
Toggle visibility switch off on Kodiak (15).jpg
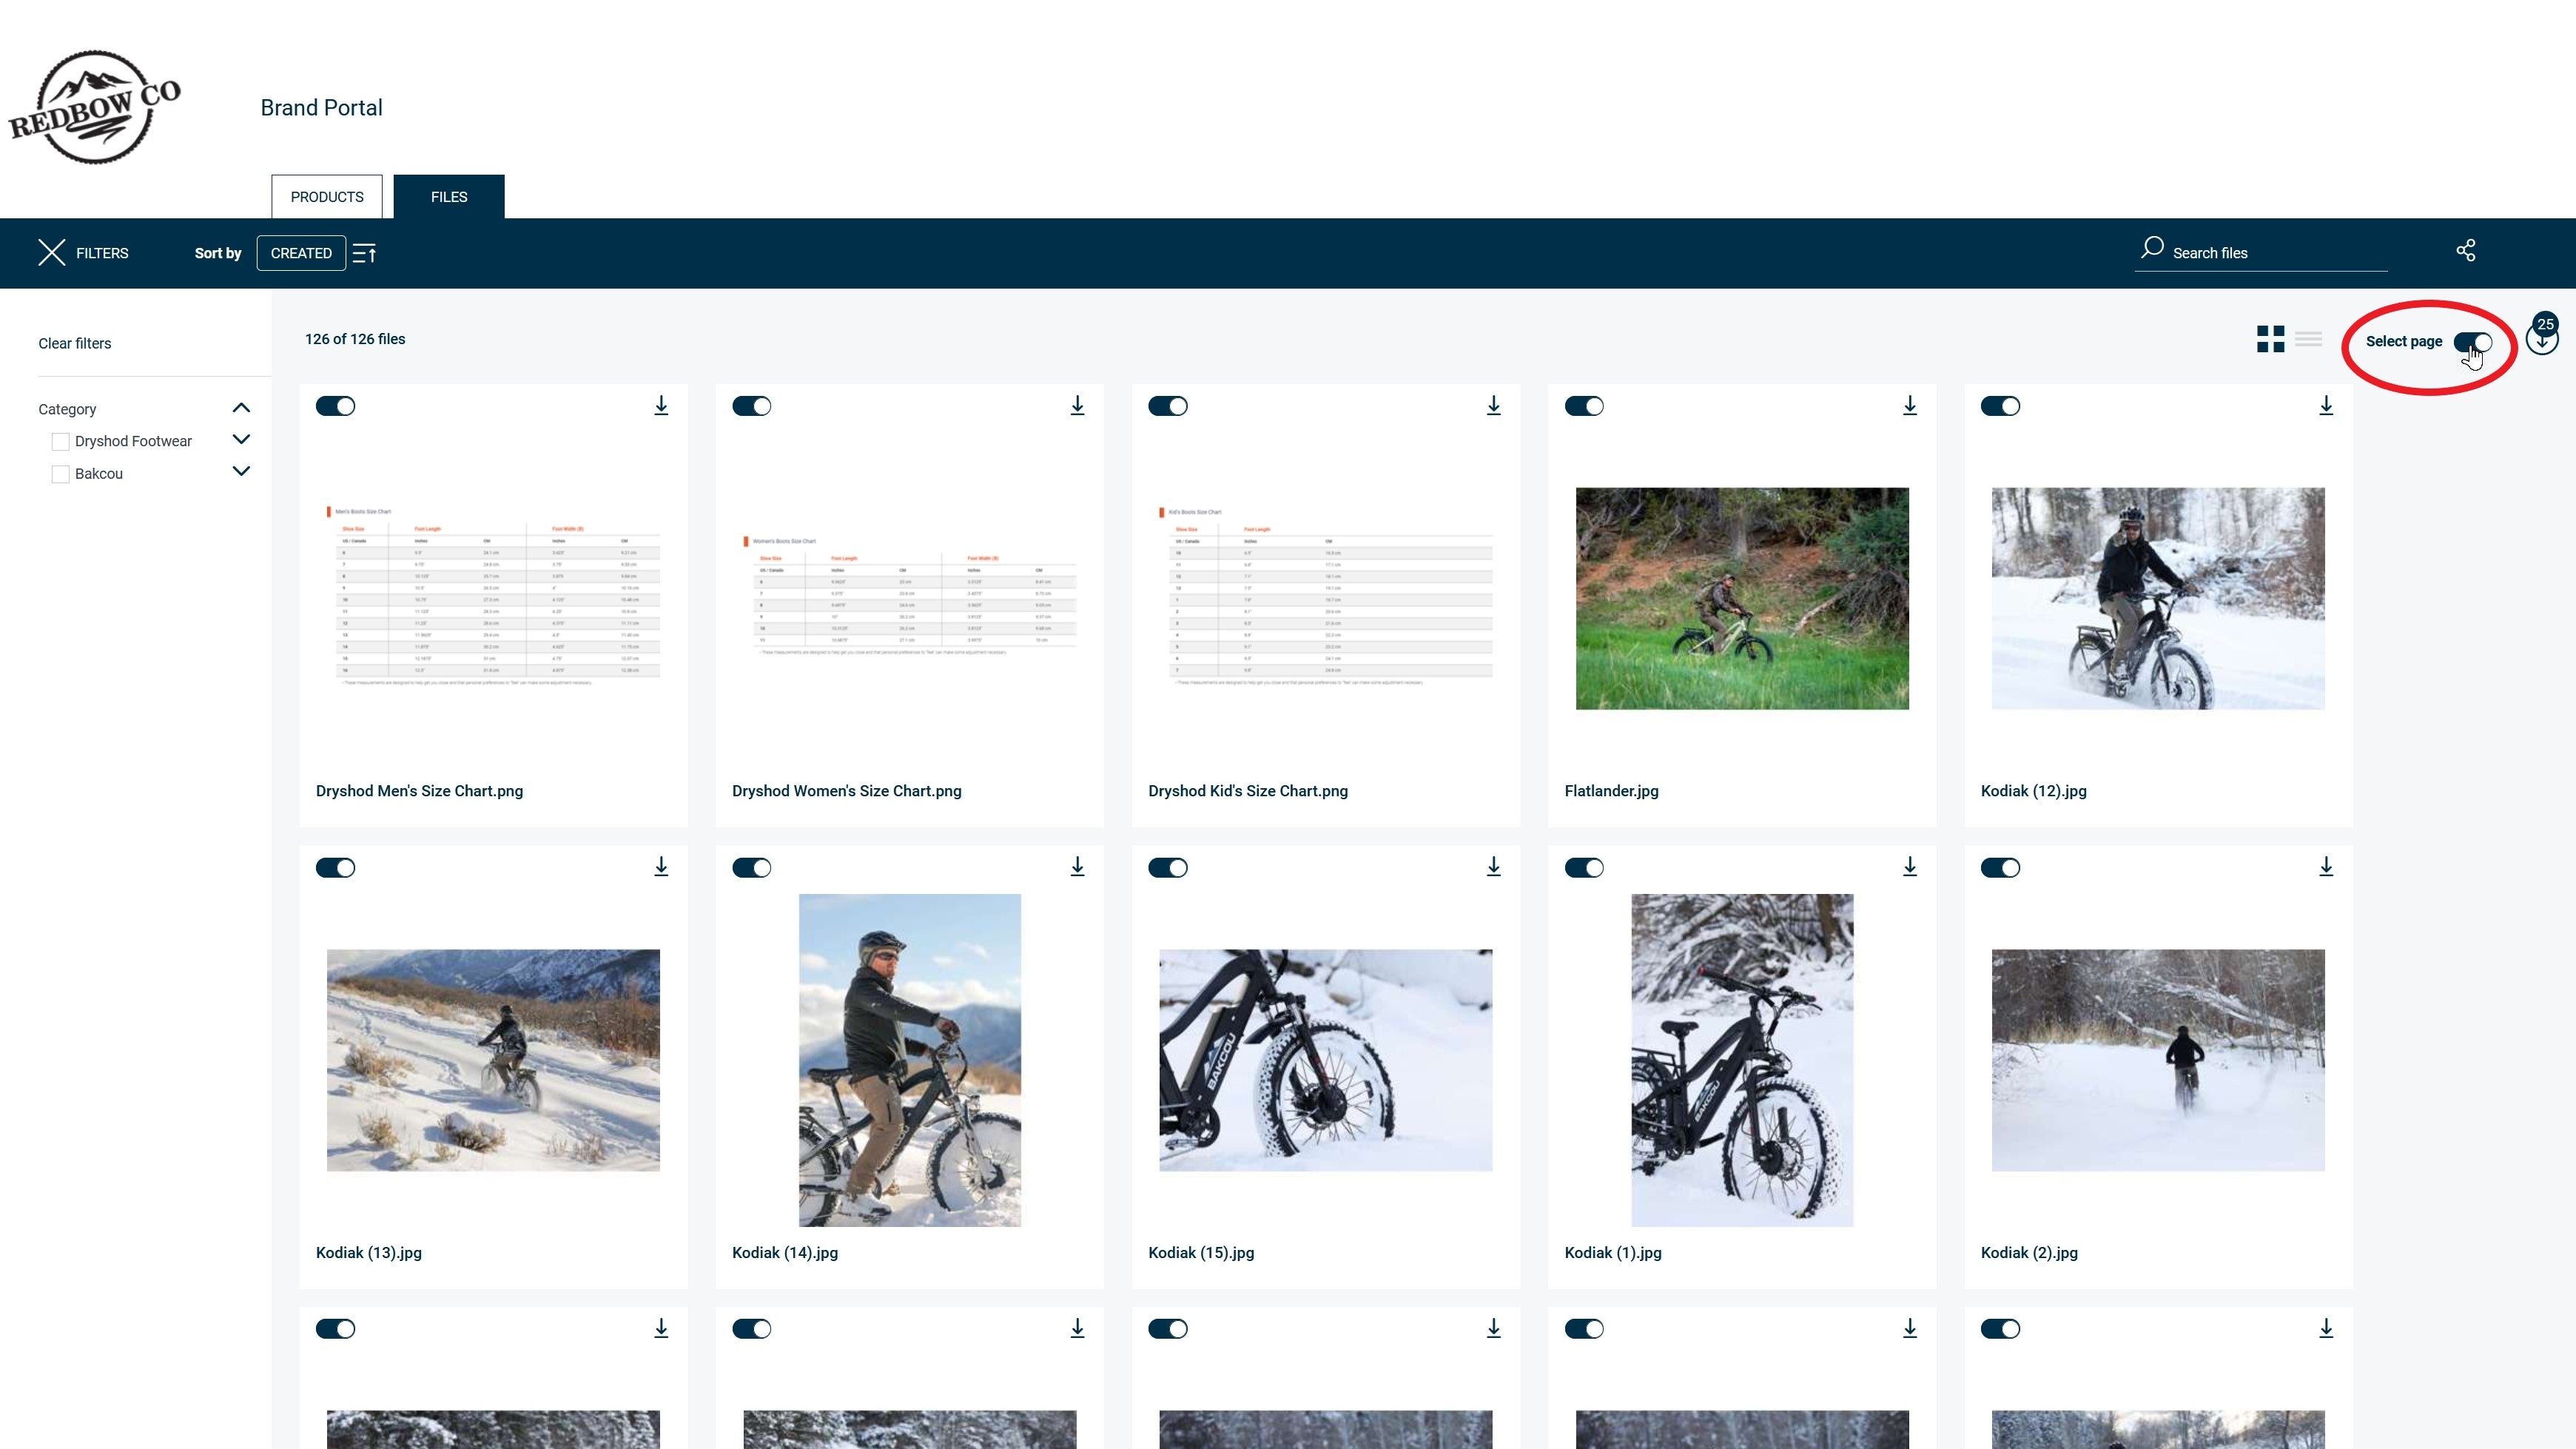coord(1168,867)
